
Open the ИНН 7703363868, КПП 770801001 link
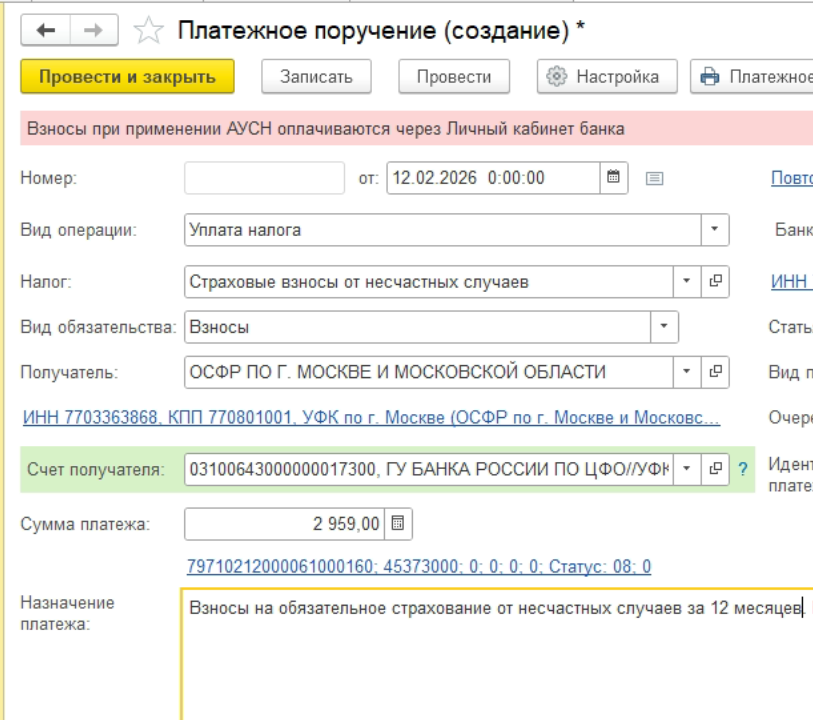pos(371,417)
